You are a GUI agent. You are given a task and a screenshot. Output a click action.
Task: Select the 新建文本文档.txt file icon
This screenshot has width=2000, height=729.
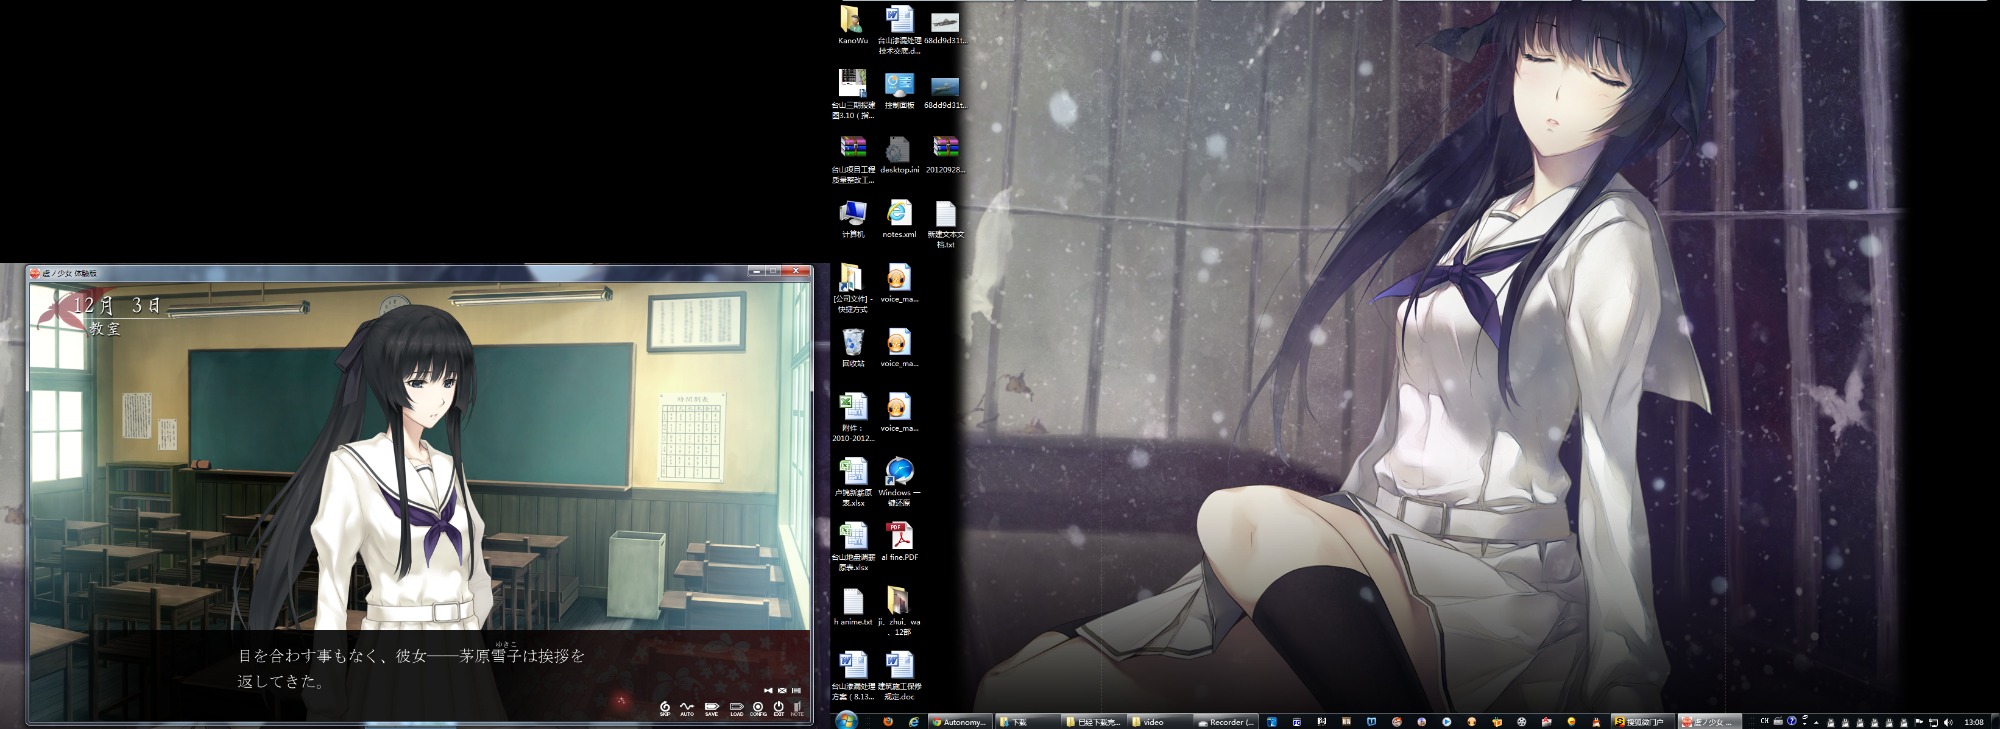[x=946, y=224]
